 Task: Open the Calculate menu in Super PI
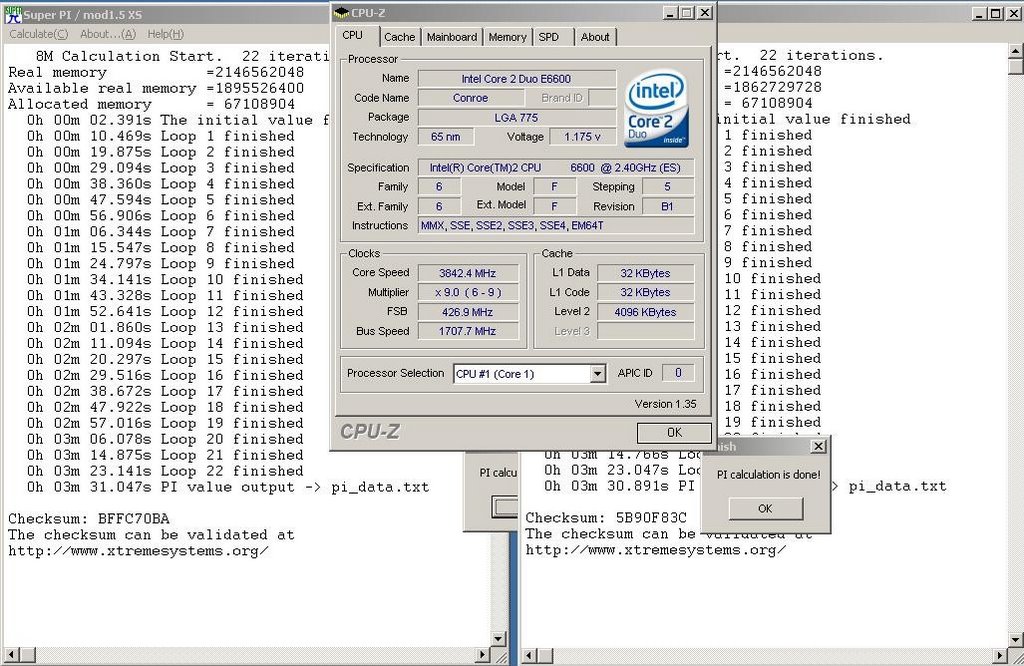[x=39, y=34]
